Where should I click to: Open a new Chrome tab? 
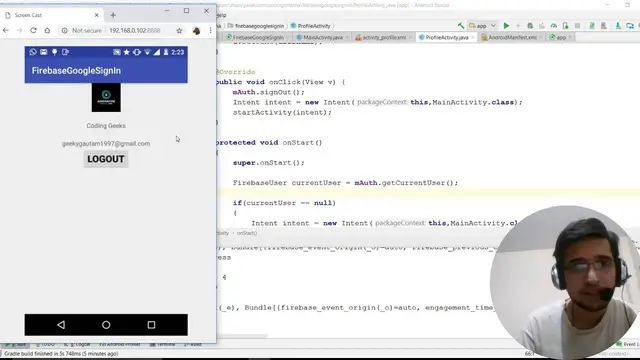113,15
